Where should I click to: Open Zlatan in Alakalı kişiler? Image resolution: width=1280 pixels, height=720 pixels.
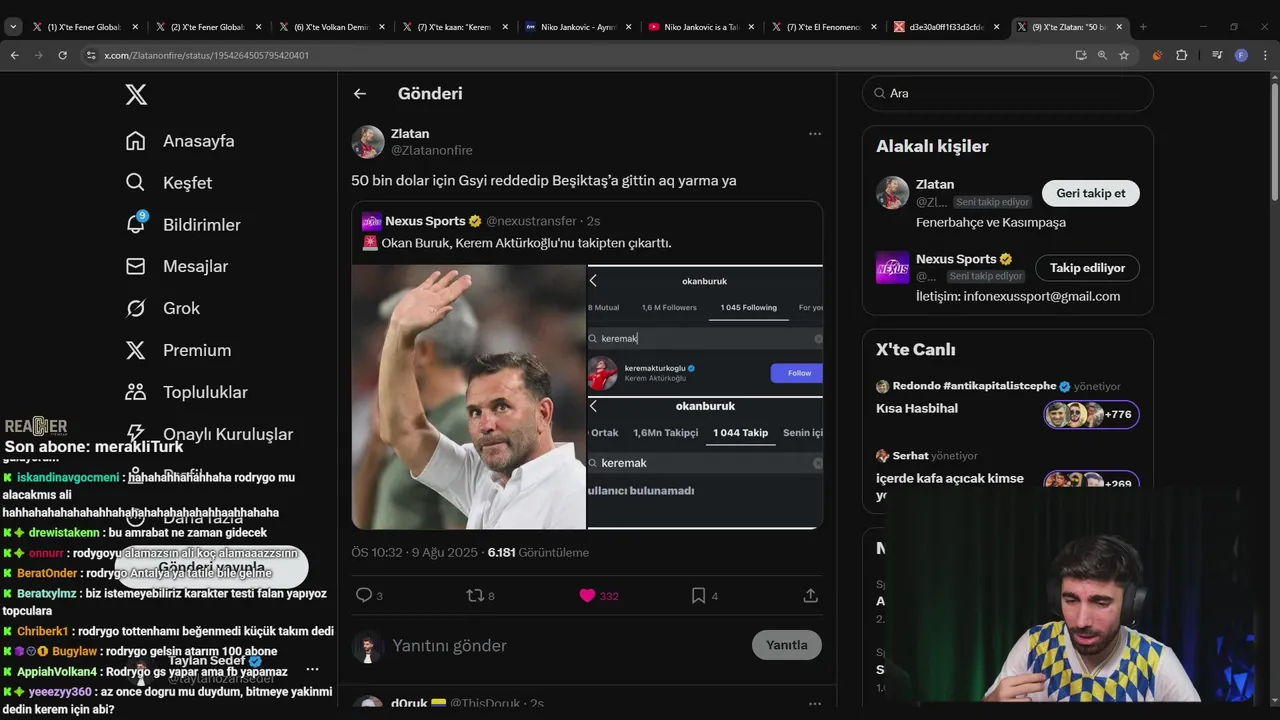tap(935, 184)
